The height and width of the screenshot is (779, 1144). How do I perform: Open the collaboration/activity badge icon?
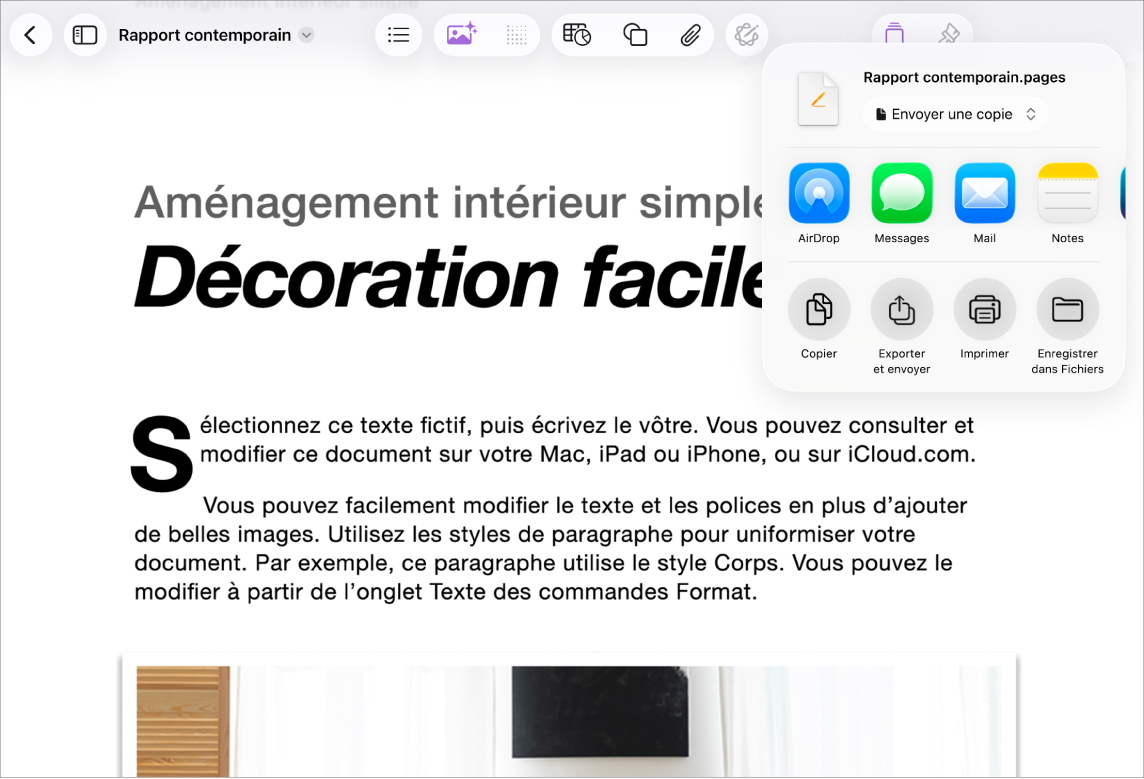pos(747,34)
